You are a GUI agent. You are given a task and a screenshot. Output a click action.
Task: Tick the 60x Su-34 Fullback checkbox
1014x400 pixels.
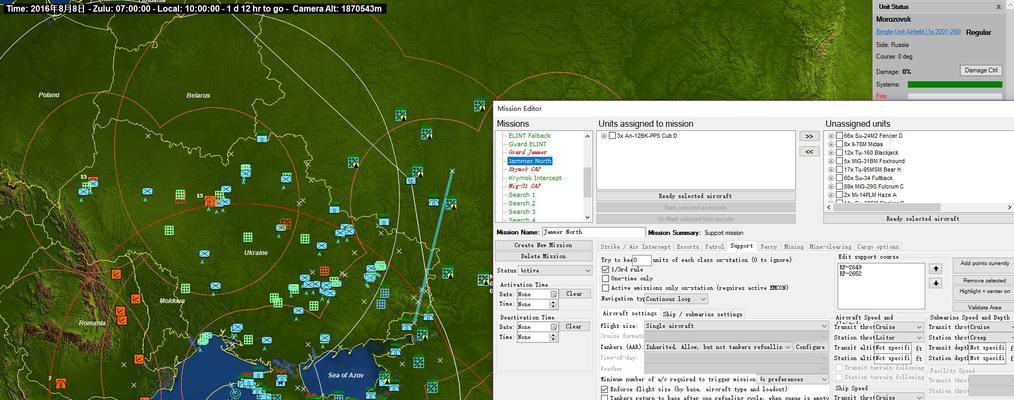839,178
